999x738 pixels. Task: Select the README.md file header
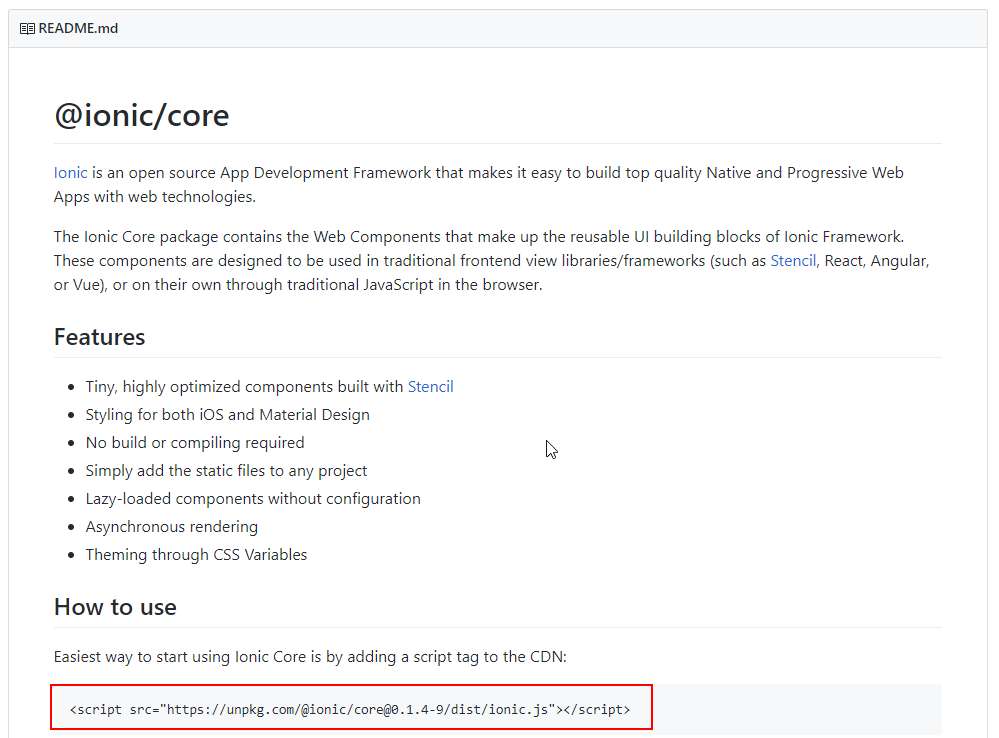[77, 28]
